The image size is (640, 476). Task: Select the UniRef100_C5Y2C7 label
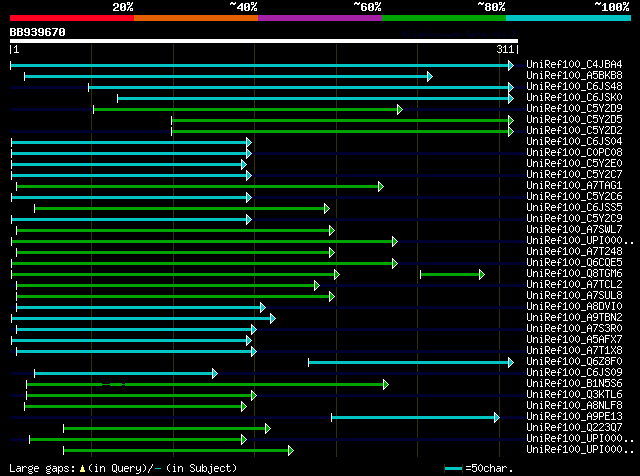(574, 175)
